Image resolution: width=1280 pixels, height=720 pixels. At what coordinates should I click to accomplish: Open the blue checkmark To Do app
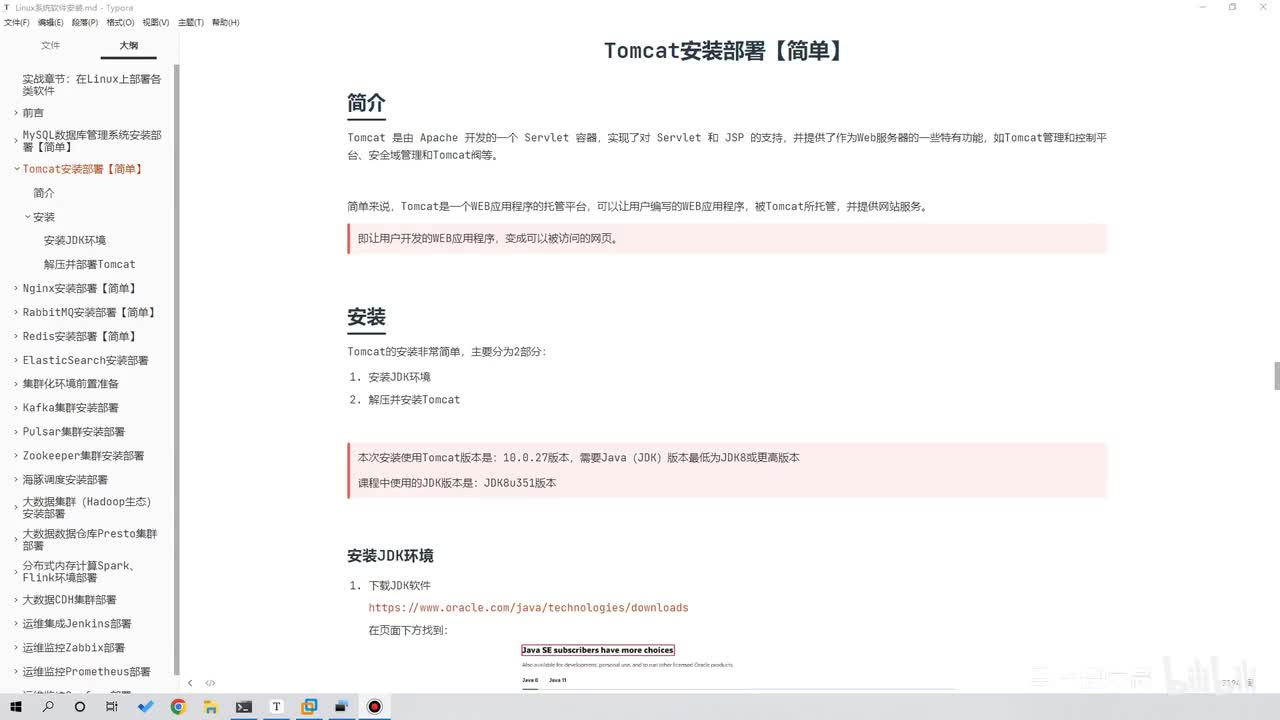click(x=146, y=706)
